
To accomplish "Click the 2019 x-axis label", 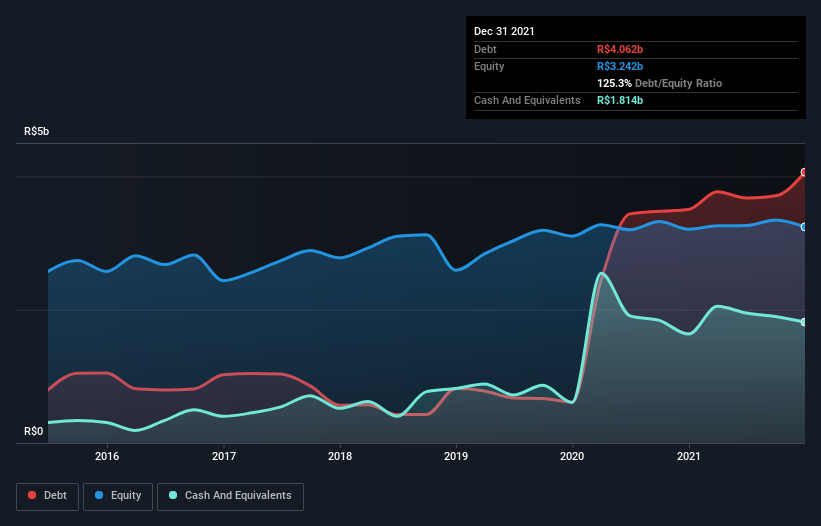I will (456, 456).
